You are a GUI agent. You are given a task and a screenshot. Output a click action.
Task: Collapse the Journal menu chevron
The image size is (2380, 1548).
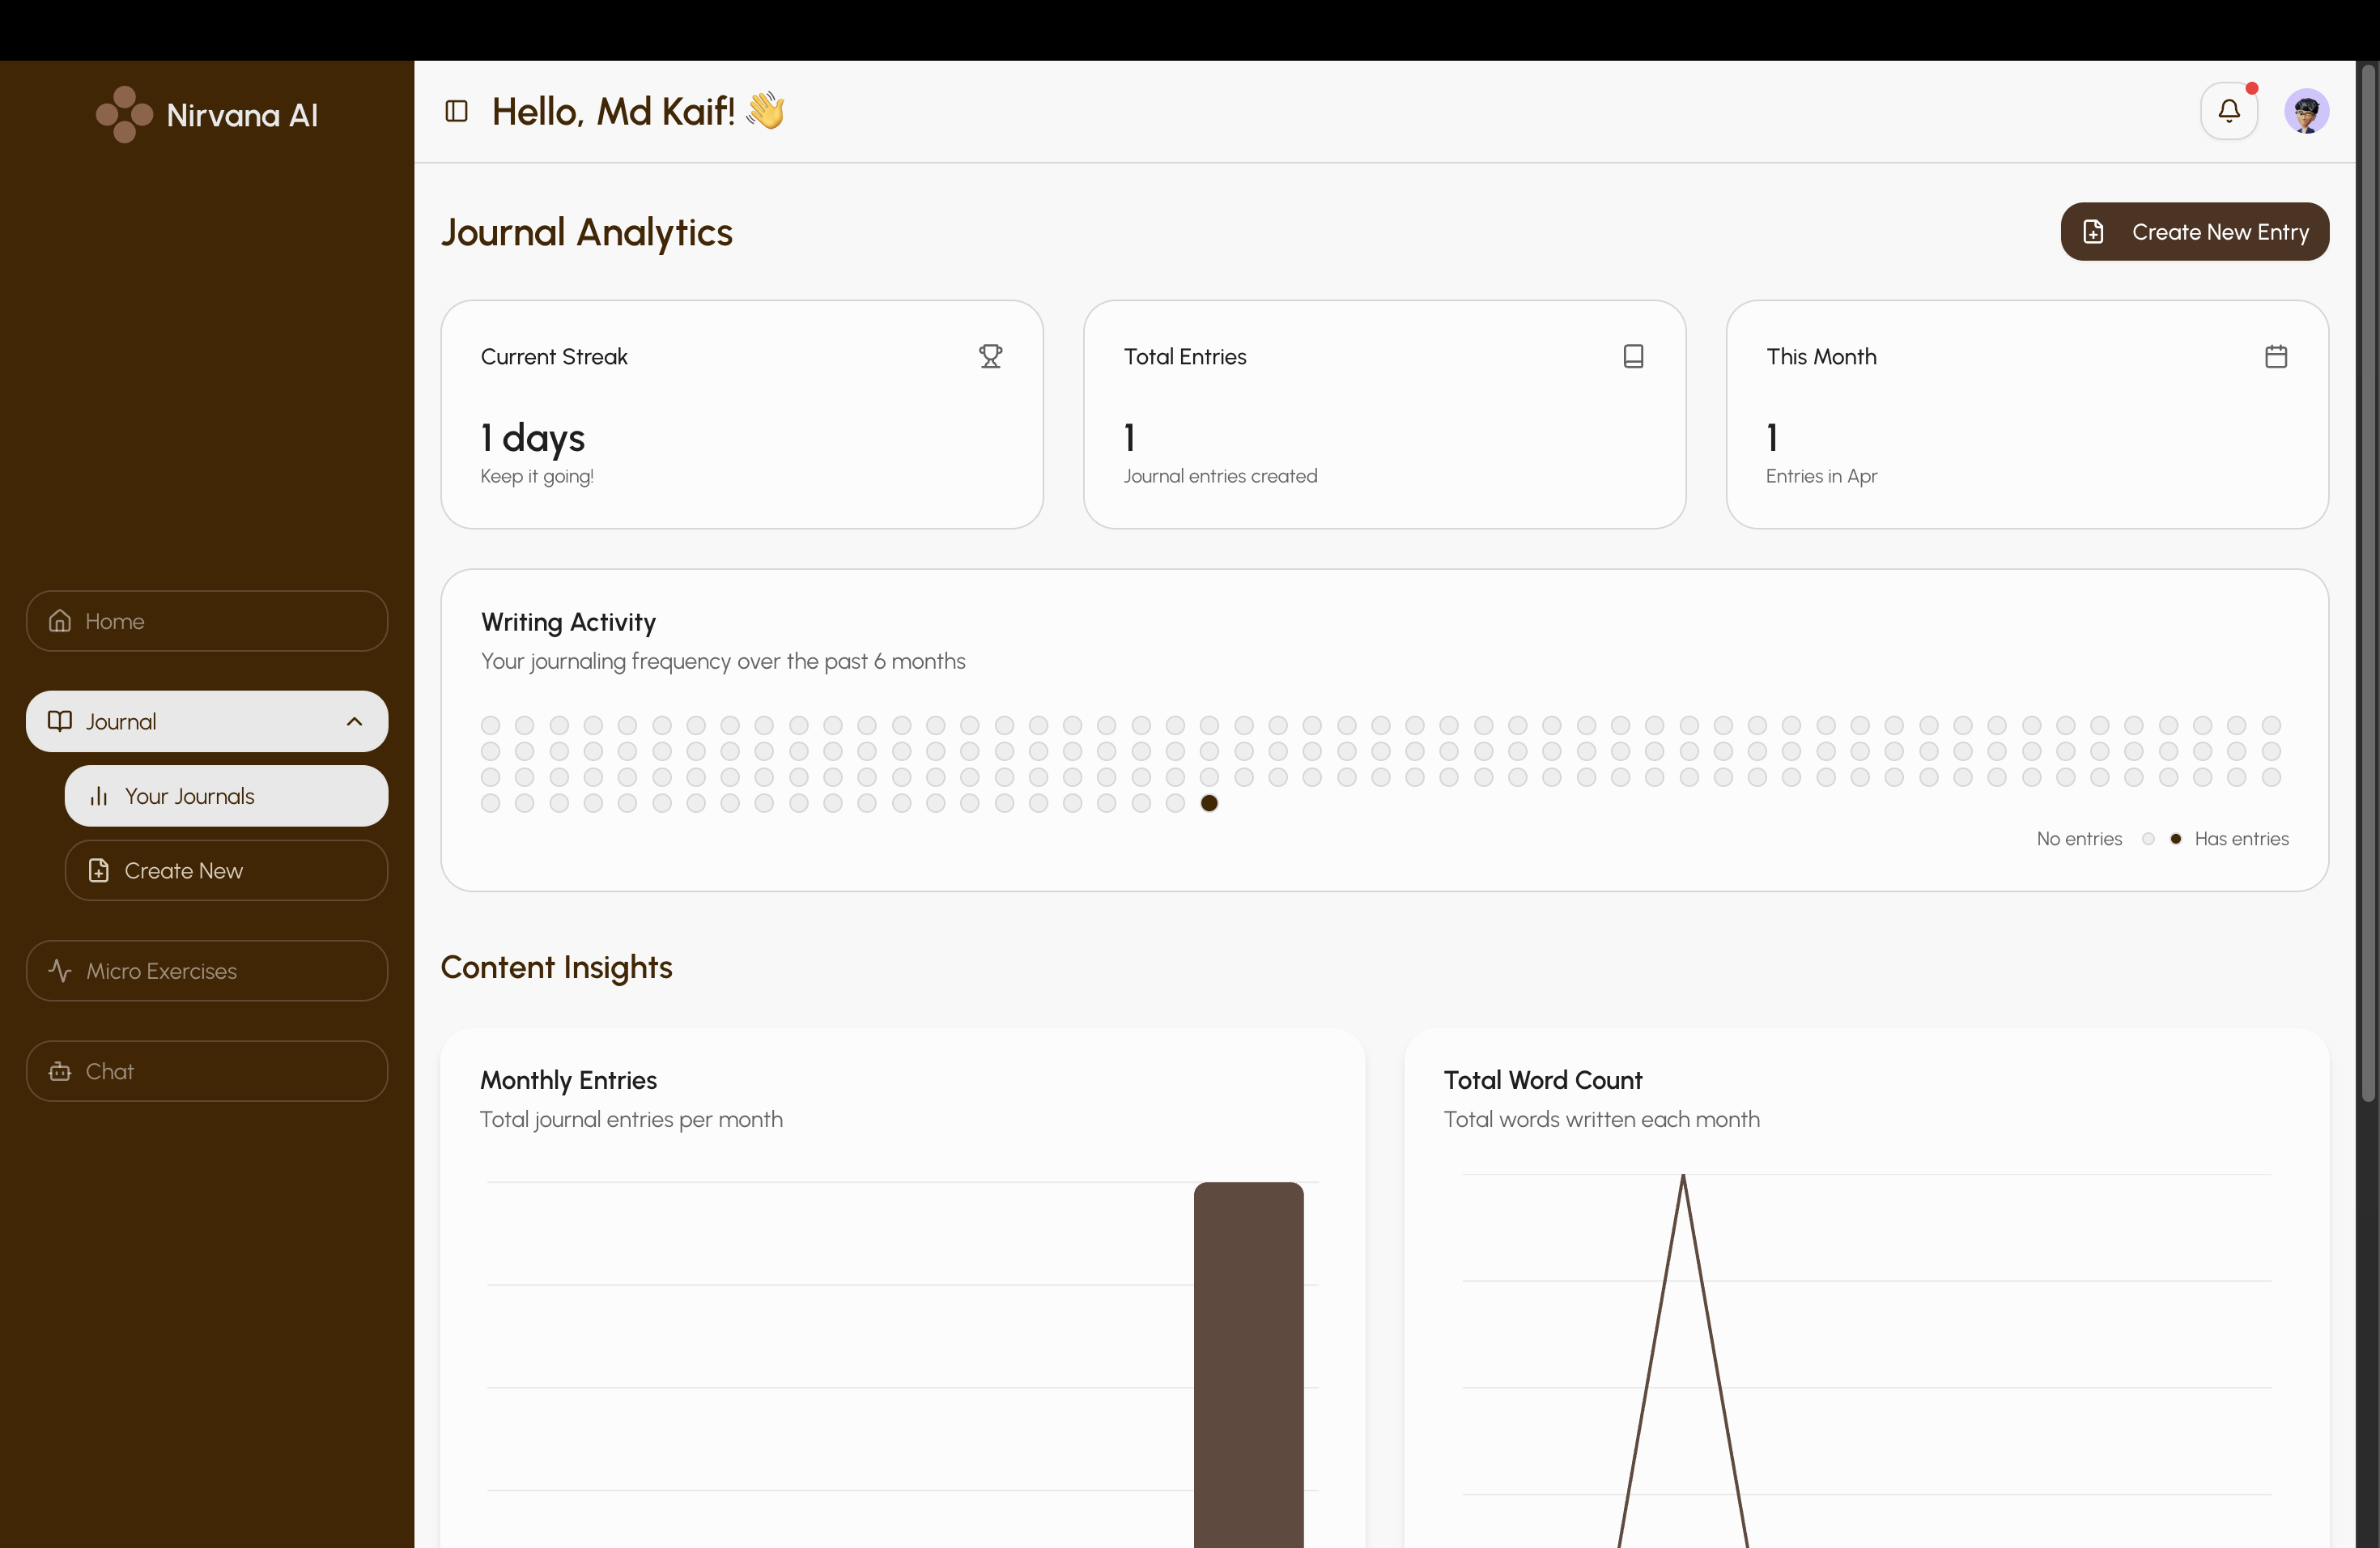tap(354, 721)
